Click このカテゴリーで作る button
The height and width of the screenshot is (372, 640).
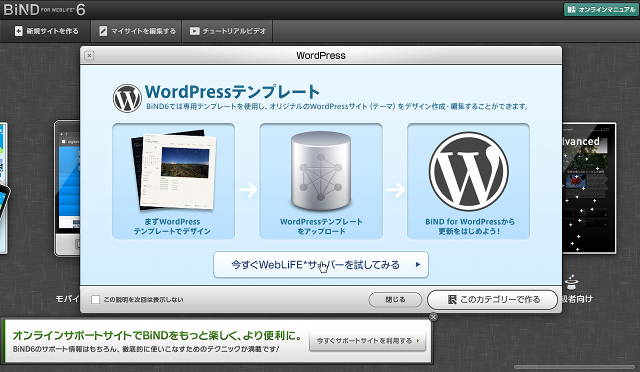[492, 300]
